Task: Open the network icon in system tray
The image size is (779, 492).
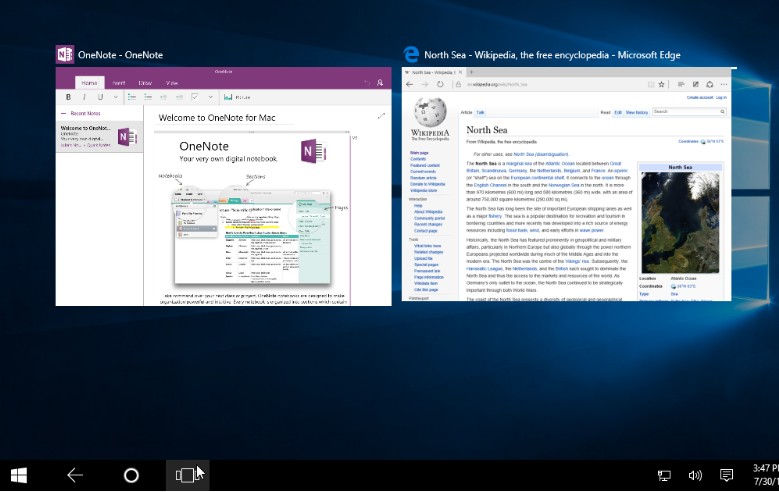Action: (664, 476)
